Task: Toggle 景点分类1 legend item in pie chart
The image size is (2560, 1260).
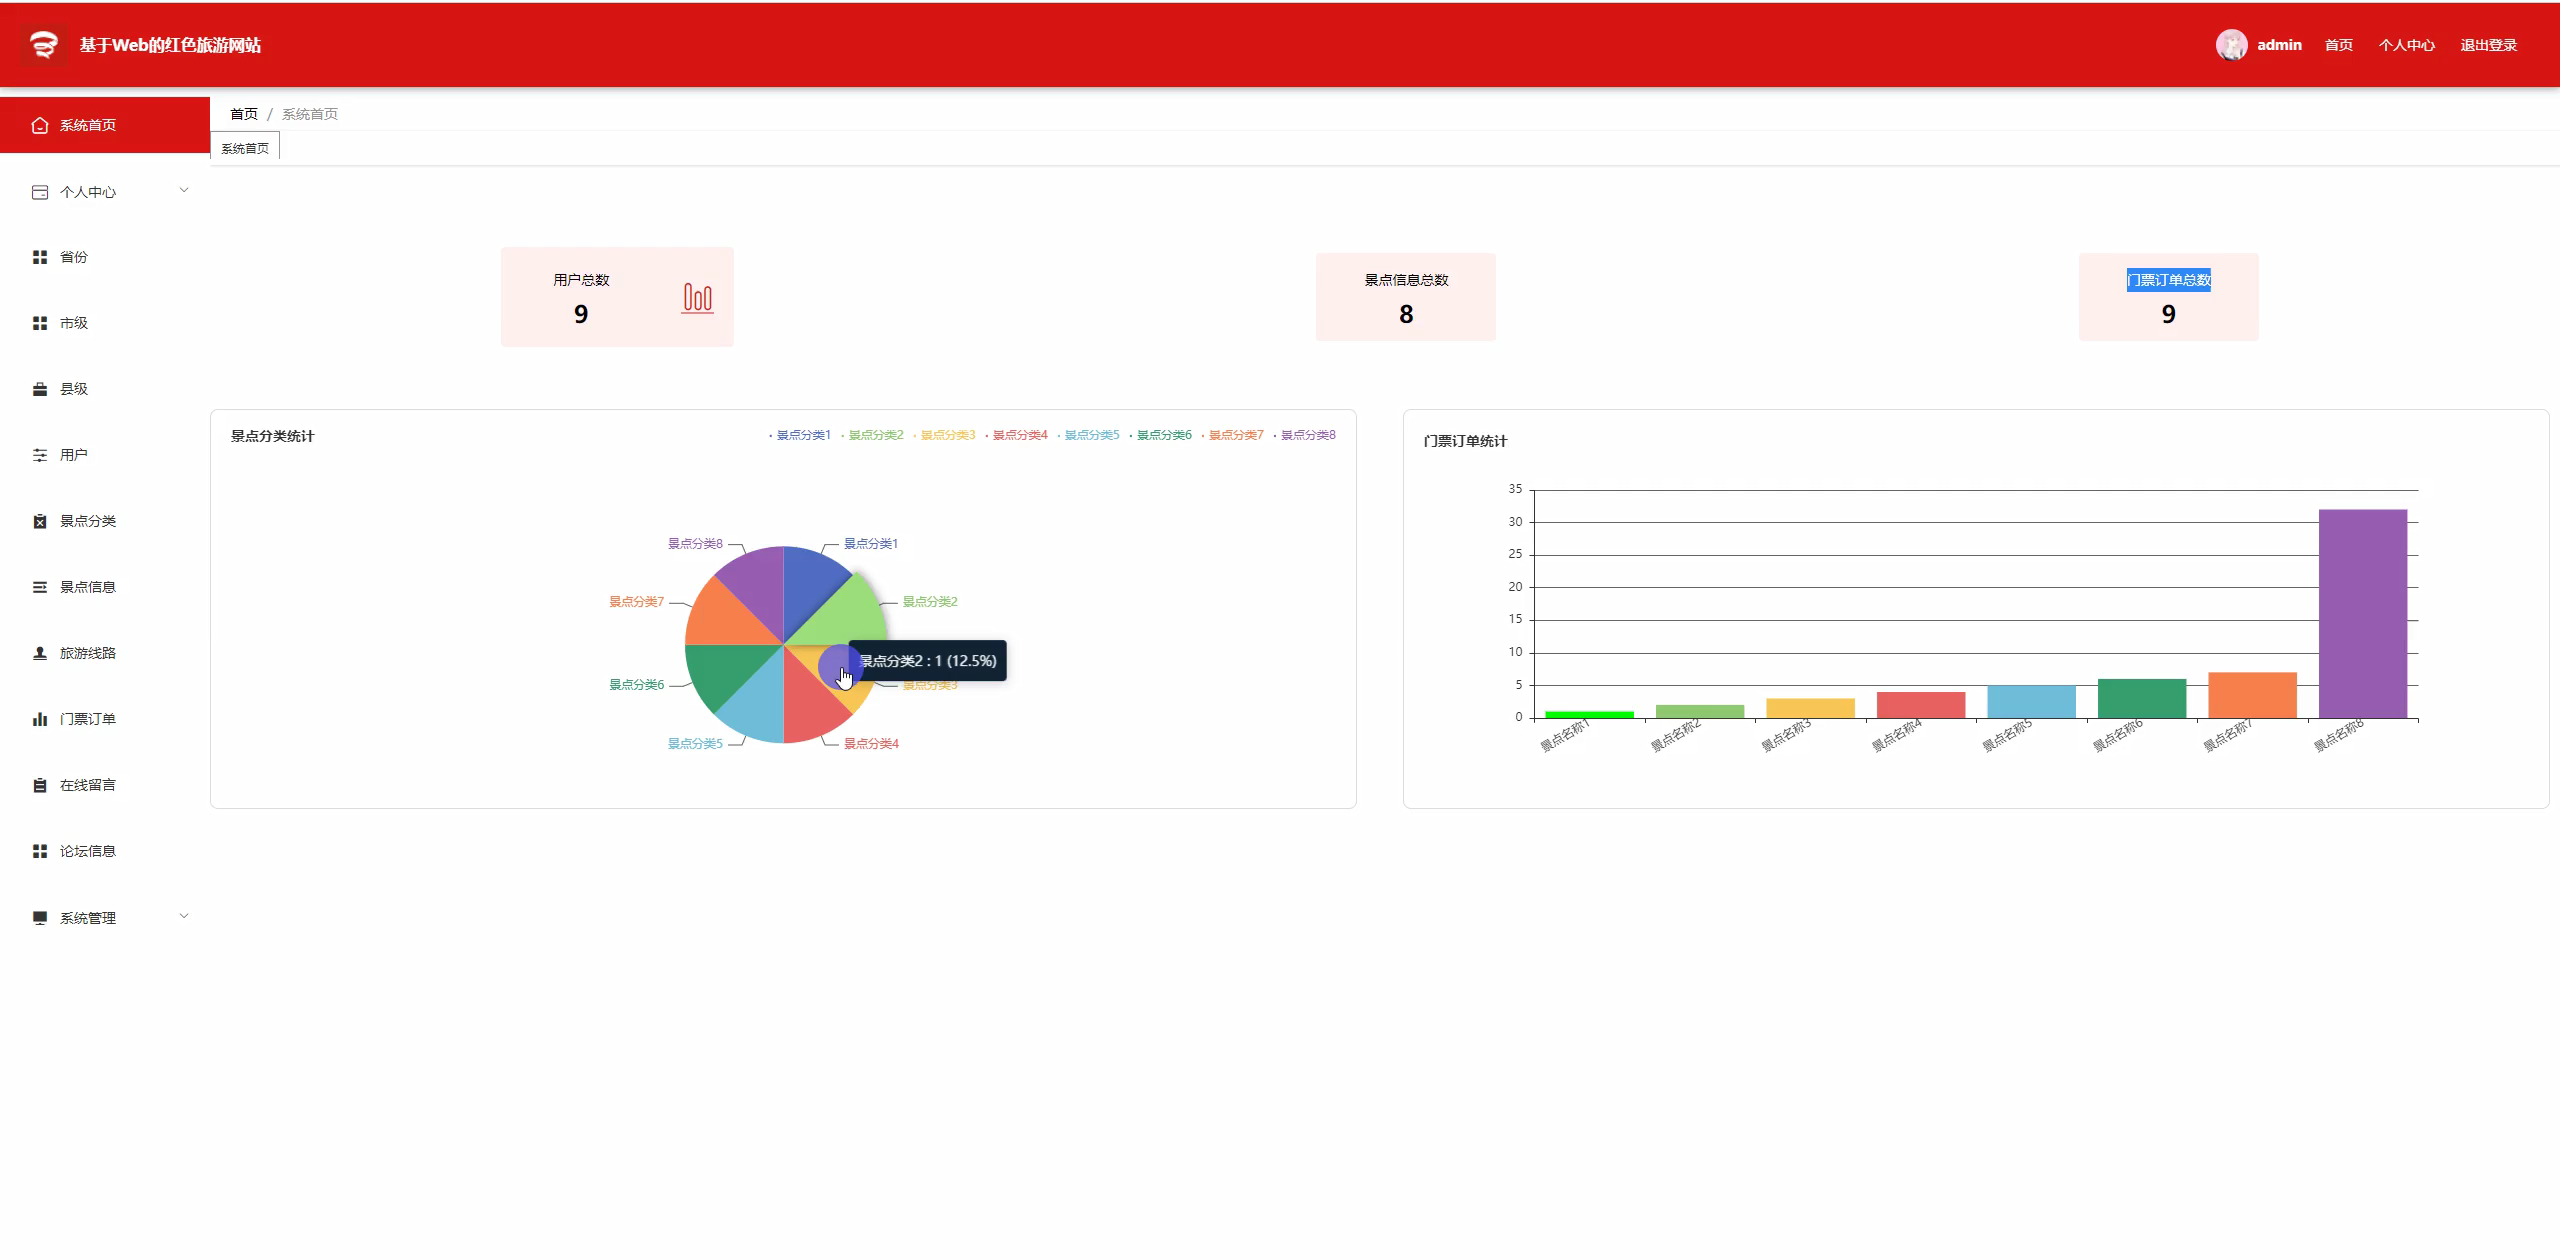Action: [x=801, y=435]
